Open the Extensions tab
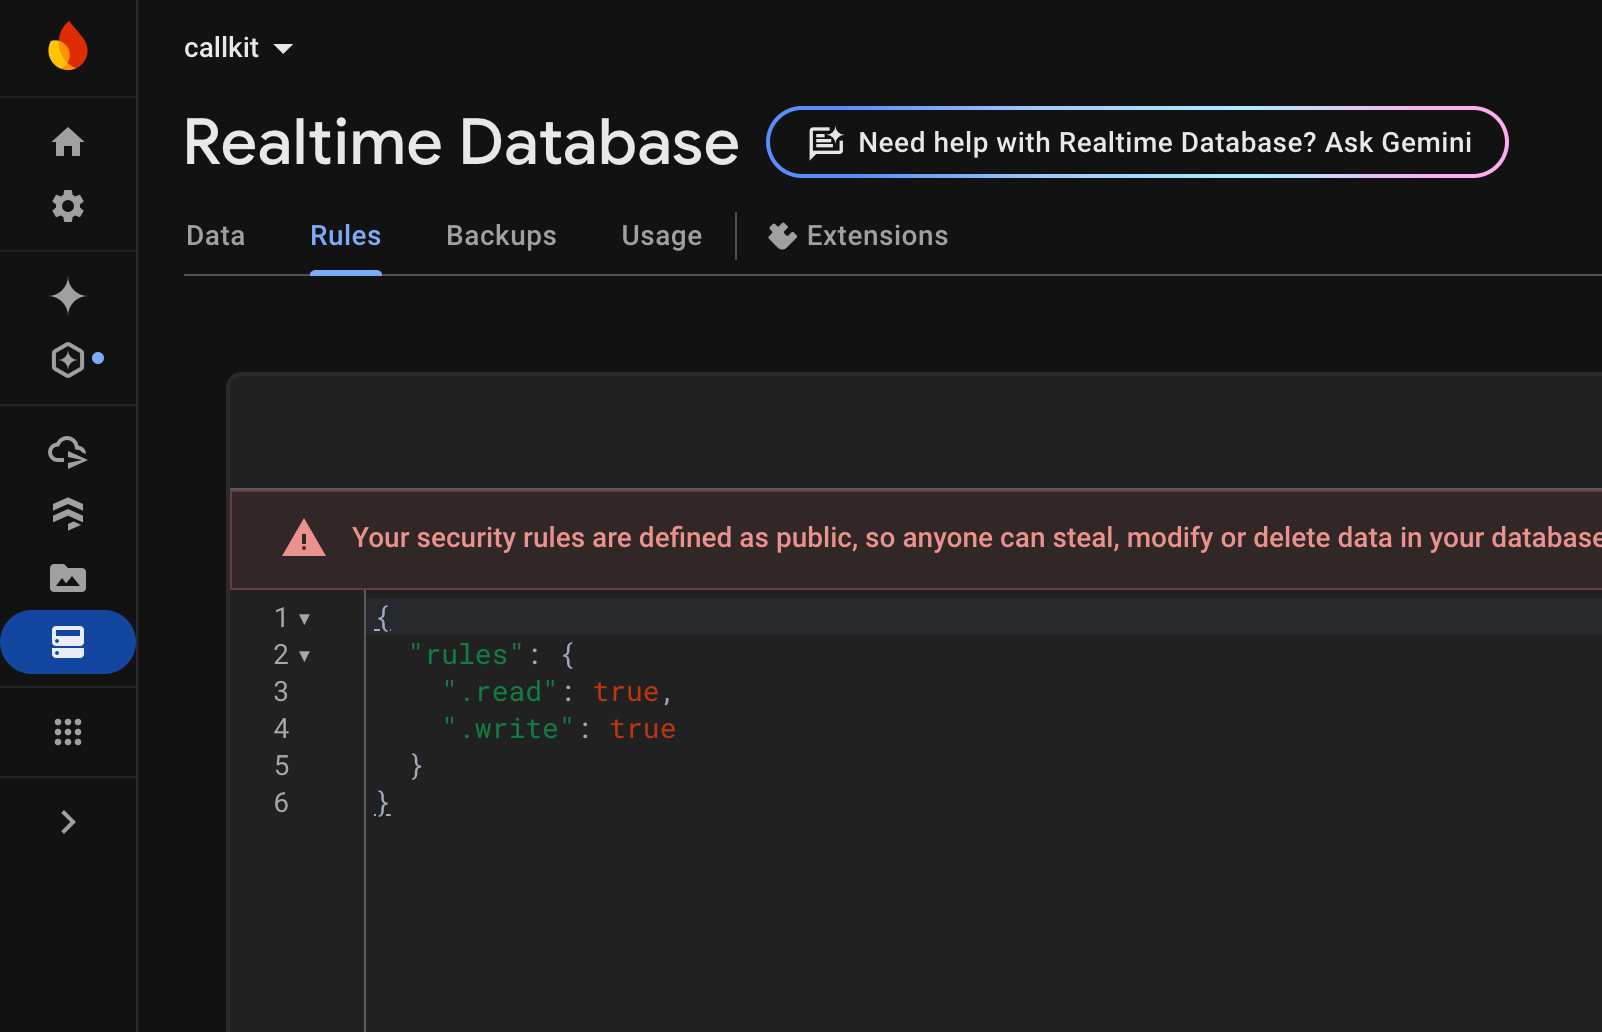Image resolution: width=1602 pixels, height=1032 pixels. click(x=858, y=236)
